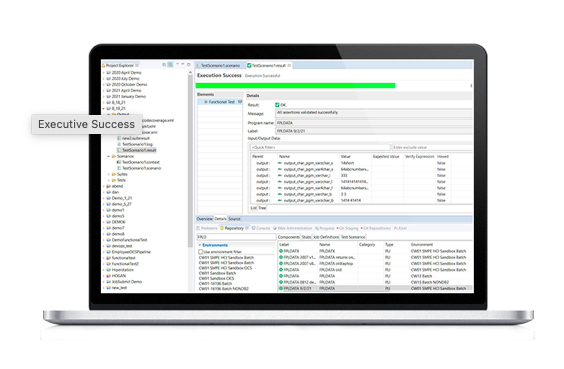Viewport: 564px width, 369px height.
Task: Click the functionaltest project icon
Action: (109, 258)
